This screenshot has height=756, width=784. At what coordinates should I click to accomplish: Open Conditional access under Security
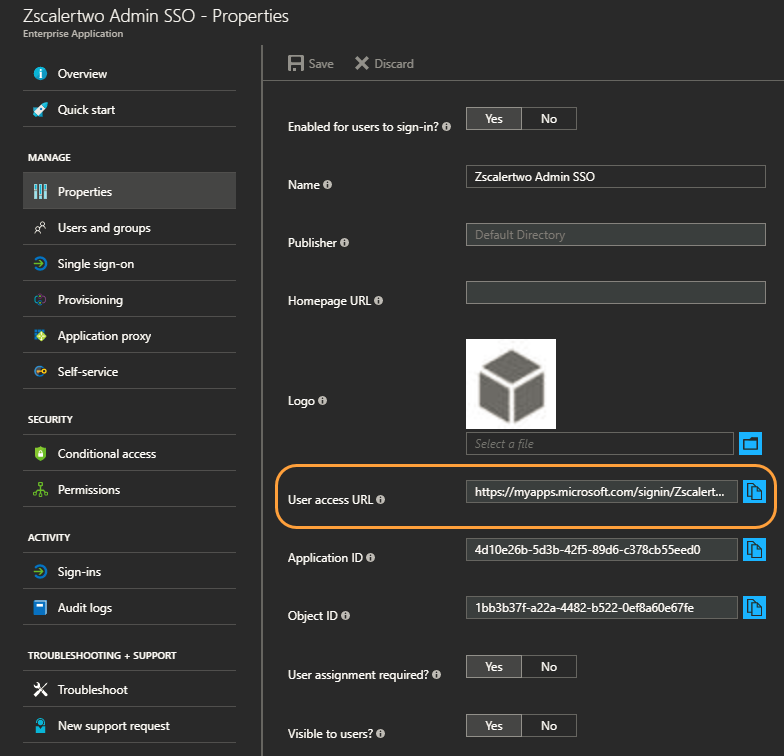point(107,454)
